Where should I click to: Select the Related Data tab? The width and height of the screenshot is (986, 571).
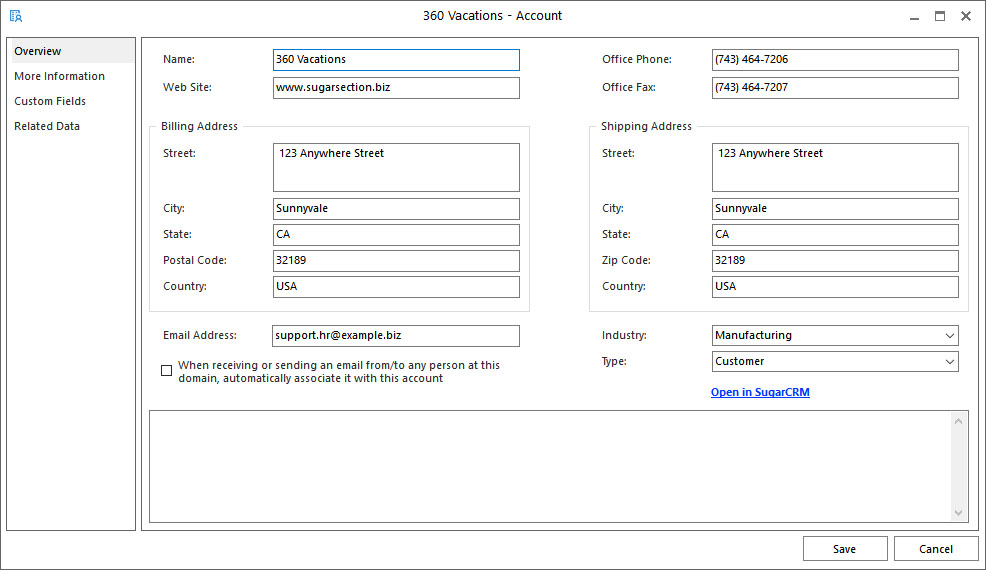pyautogui.click(x=47, y=126)
